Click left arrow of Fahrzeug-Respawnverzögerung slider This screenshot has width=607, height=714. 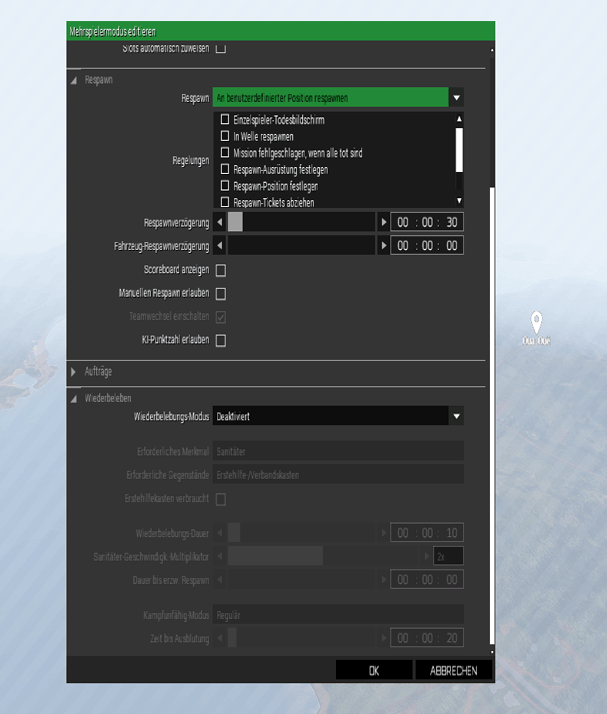[x=220, y=246]
